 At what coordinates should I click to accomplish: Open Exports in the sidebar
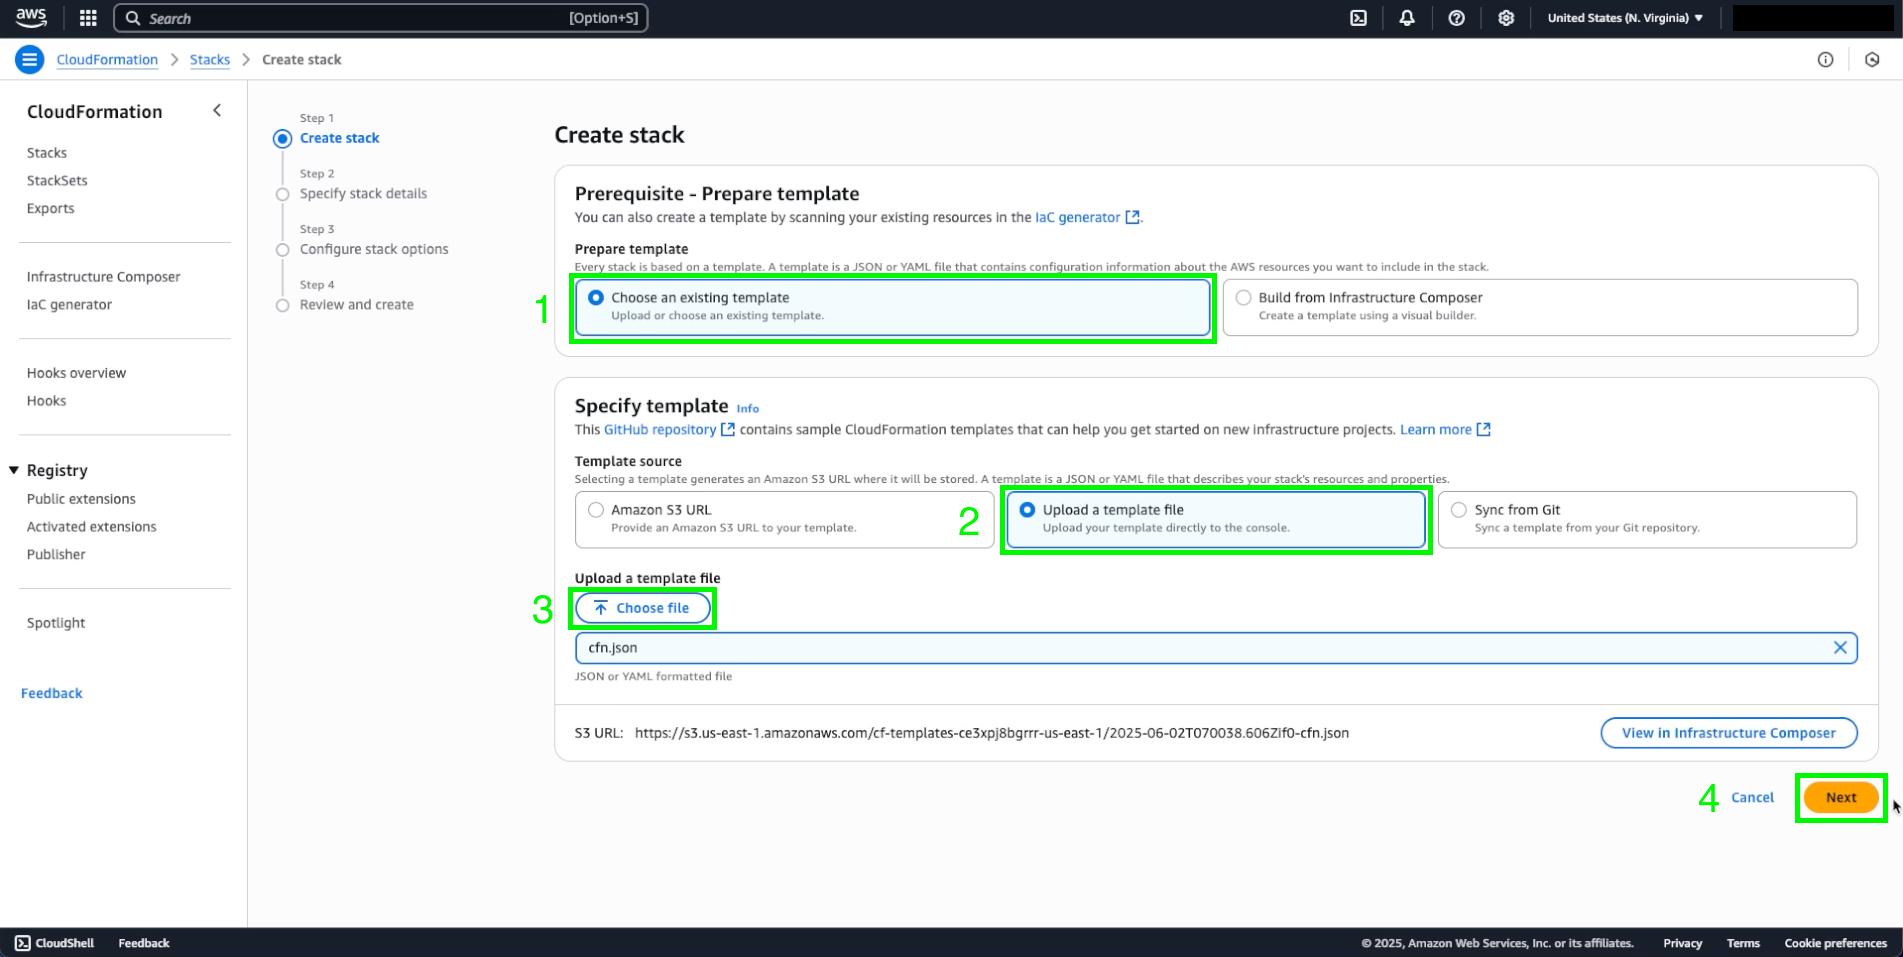pyautogui.click(x=51, y=209)
